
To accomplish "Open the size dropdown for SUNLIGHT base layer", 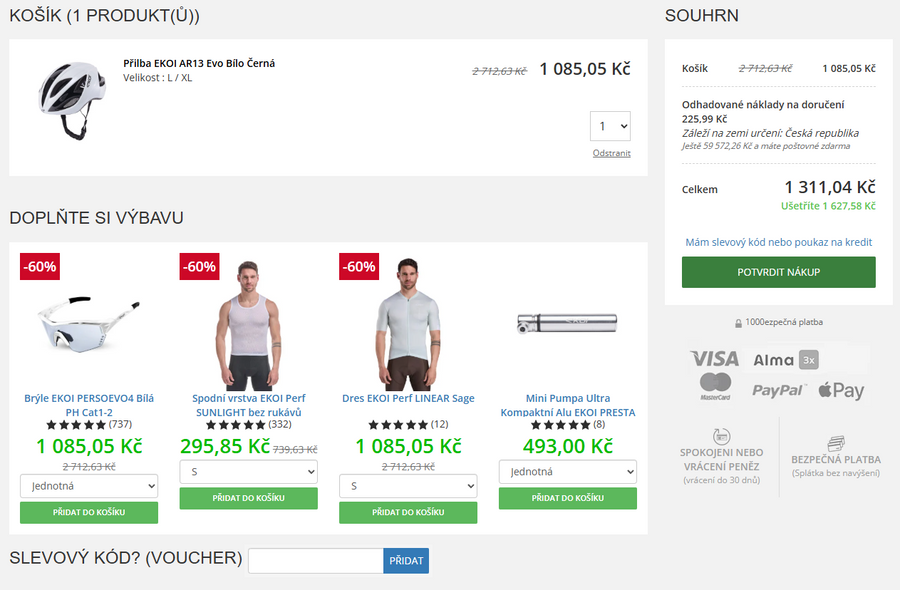I will (x=248, y=472).
